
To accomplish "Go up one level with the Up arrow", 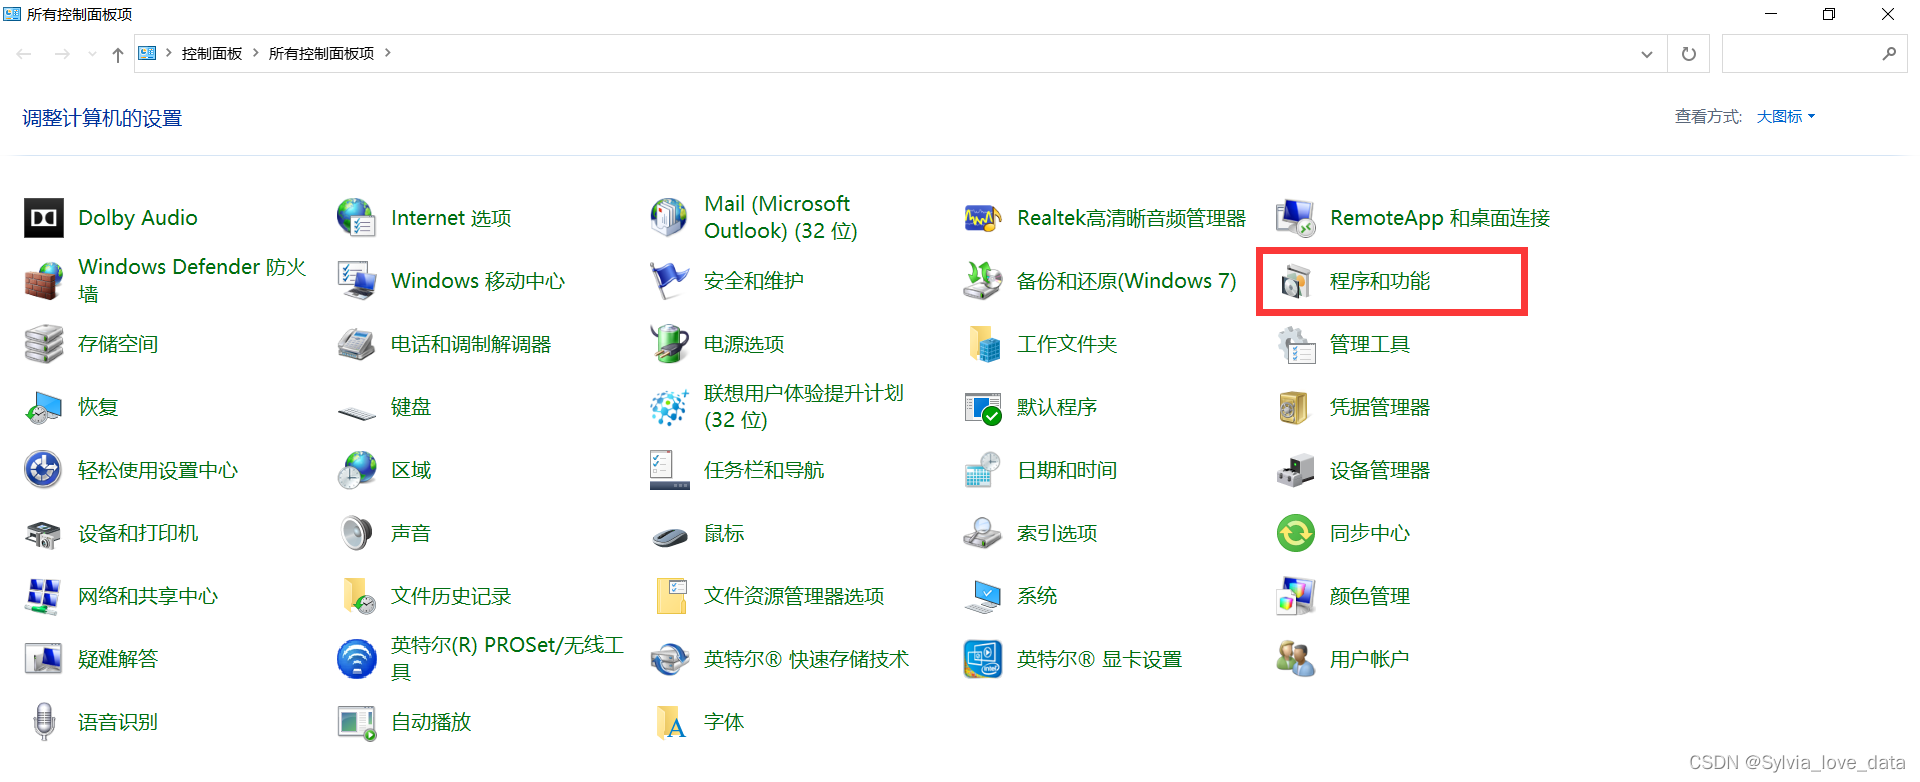I will [x=118, y=54].
